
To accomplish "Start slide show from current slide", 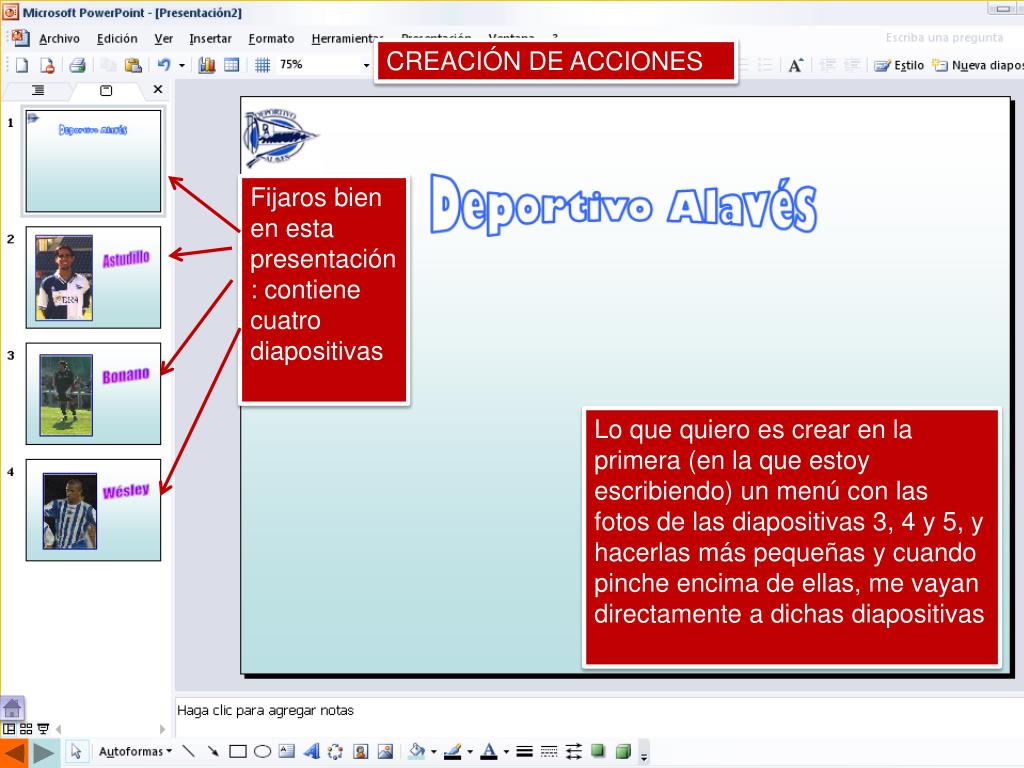I will tap(43, 729).
